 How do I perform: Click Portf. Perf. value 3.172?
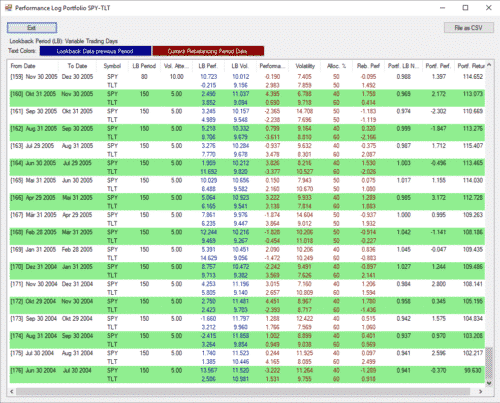pos(439,198)
